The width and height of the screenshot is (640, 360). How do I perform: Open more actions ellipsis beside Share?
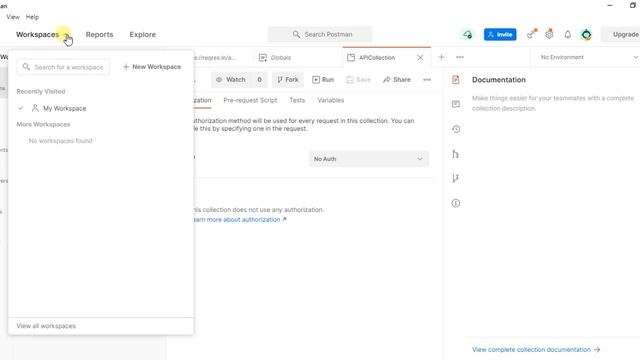tap(427, 80)
